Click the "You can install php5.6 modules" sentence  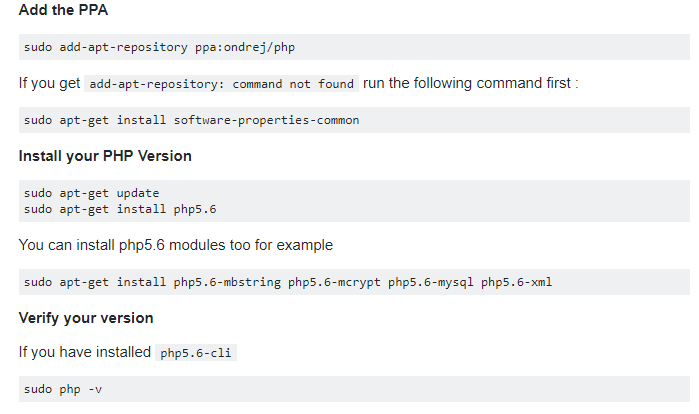pos(175,245)
